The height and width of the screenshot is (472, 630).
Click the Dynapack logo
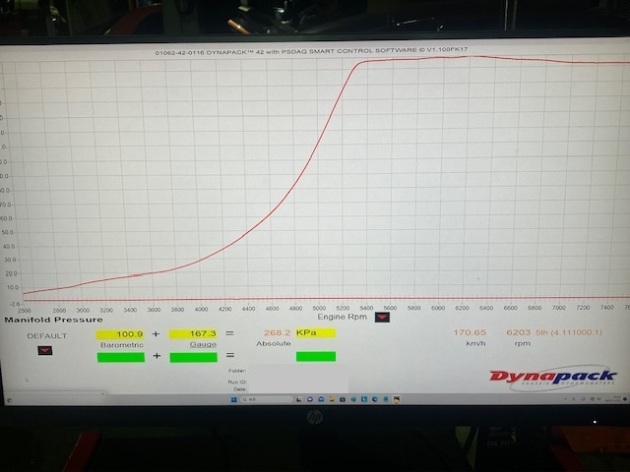tap(541, 376)
